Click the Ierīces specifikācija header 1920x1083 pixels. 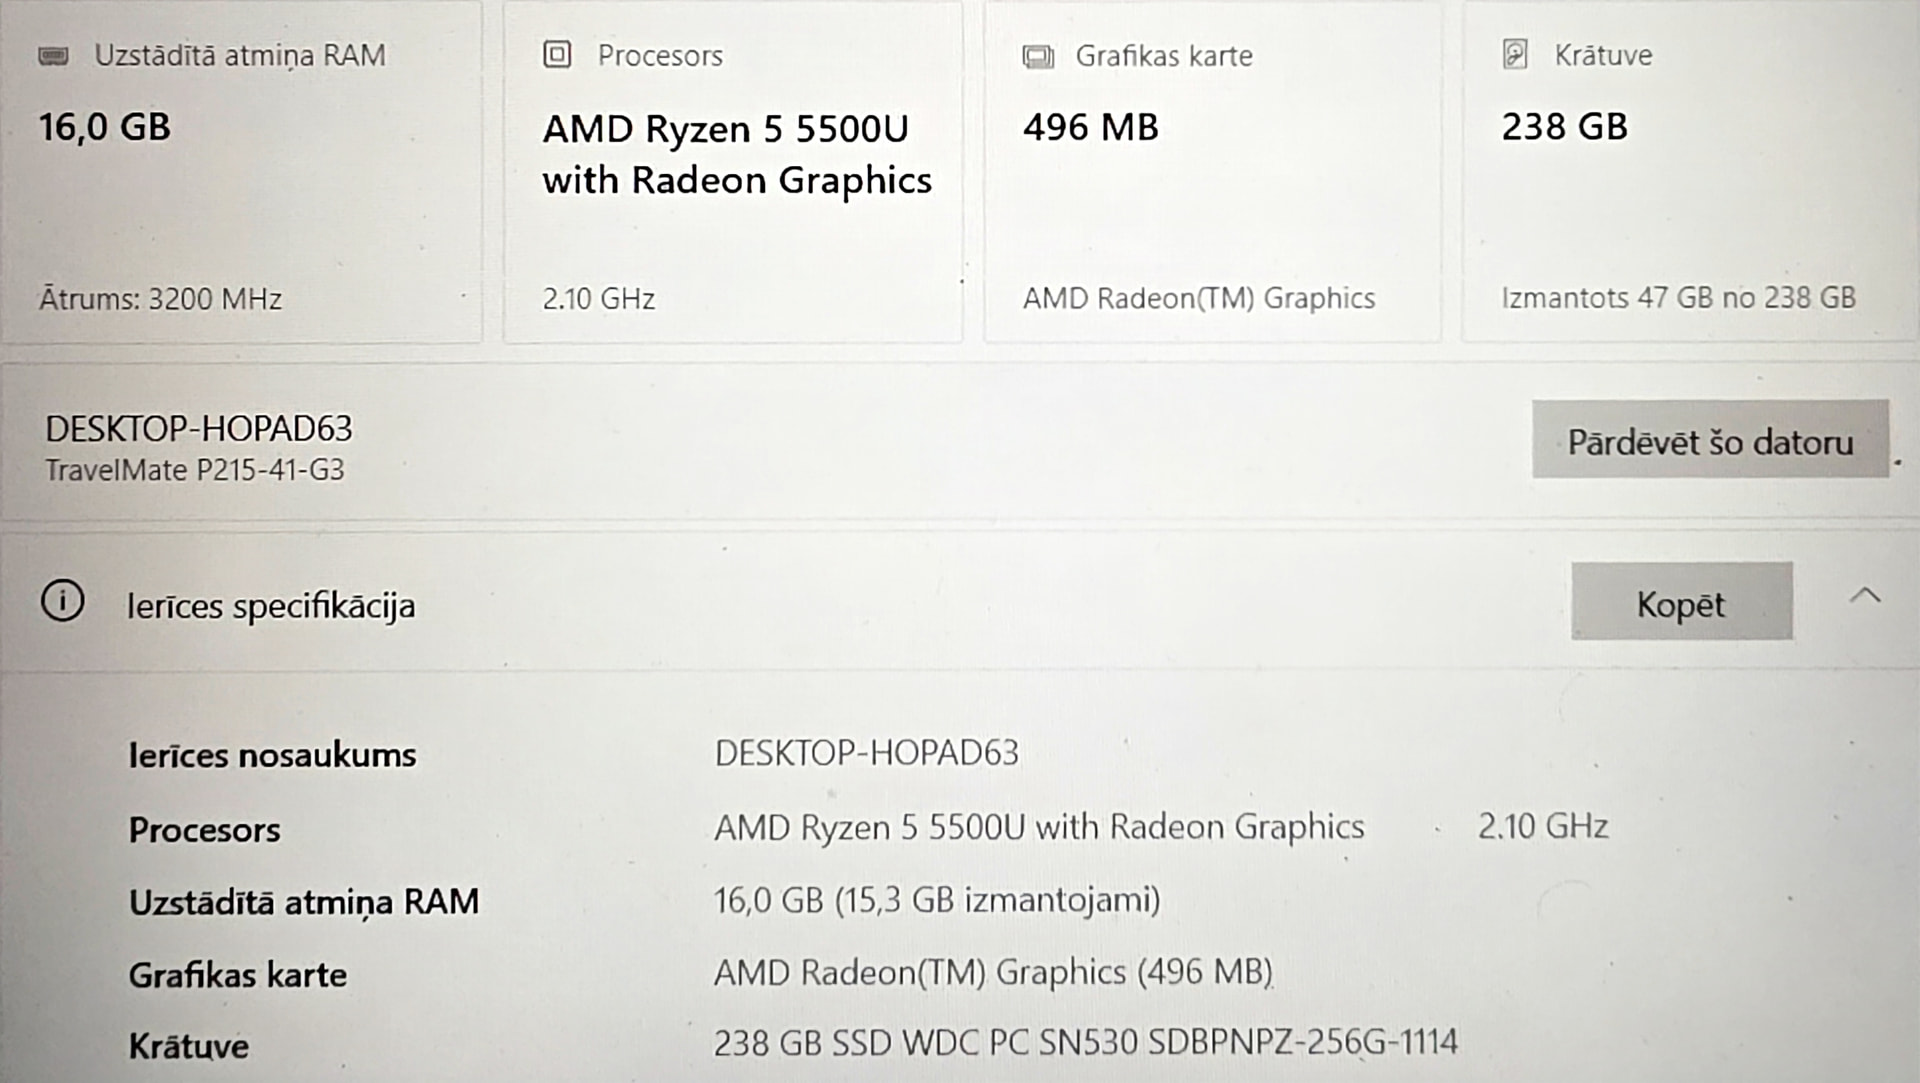pyautogui.click(x=270, y=606)
